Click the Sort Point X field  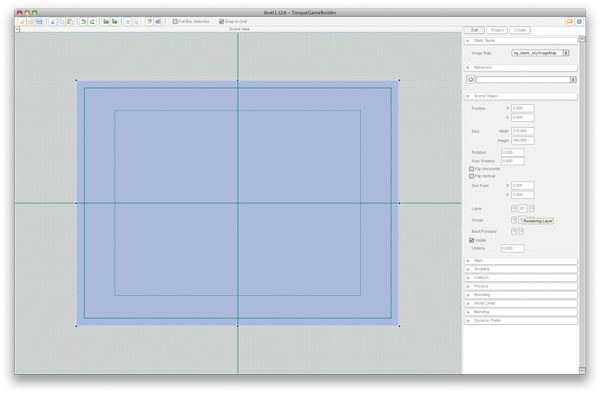click(x=523, y=186)
